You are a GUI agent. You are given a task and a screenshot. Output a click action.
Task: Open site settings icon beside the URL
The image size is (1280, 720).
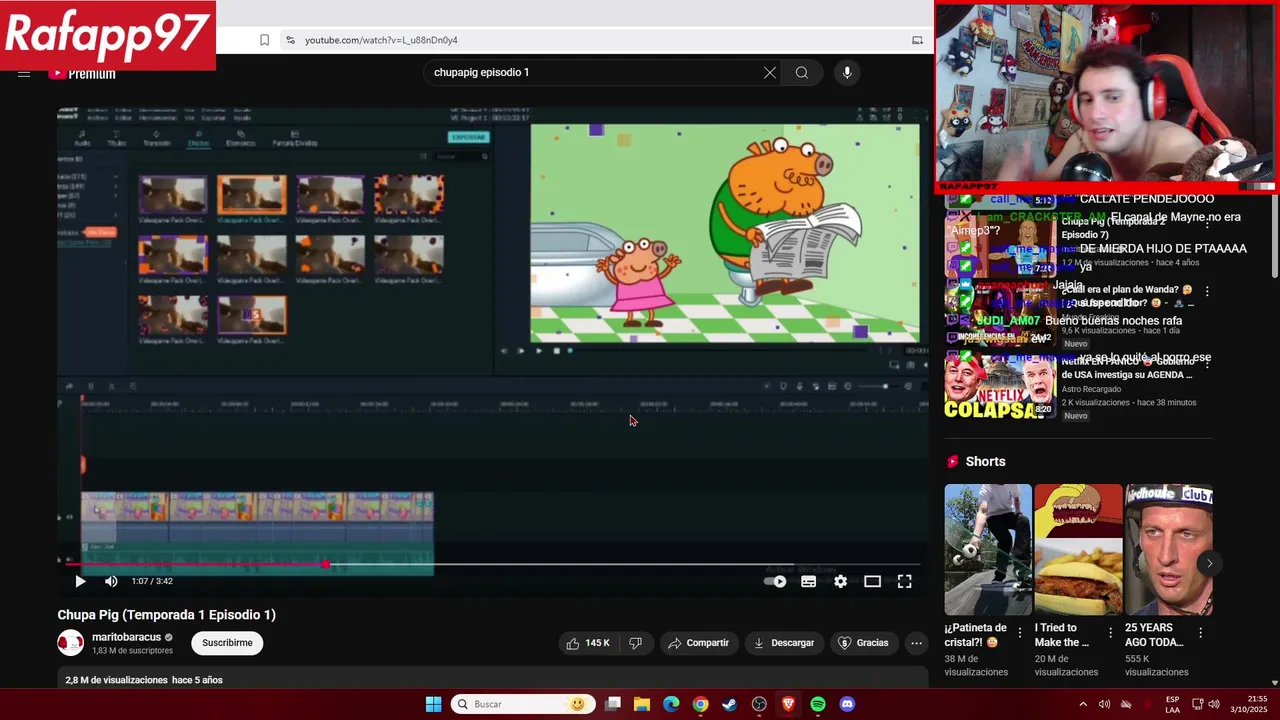pos(290,40)
